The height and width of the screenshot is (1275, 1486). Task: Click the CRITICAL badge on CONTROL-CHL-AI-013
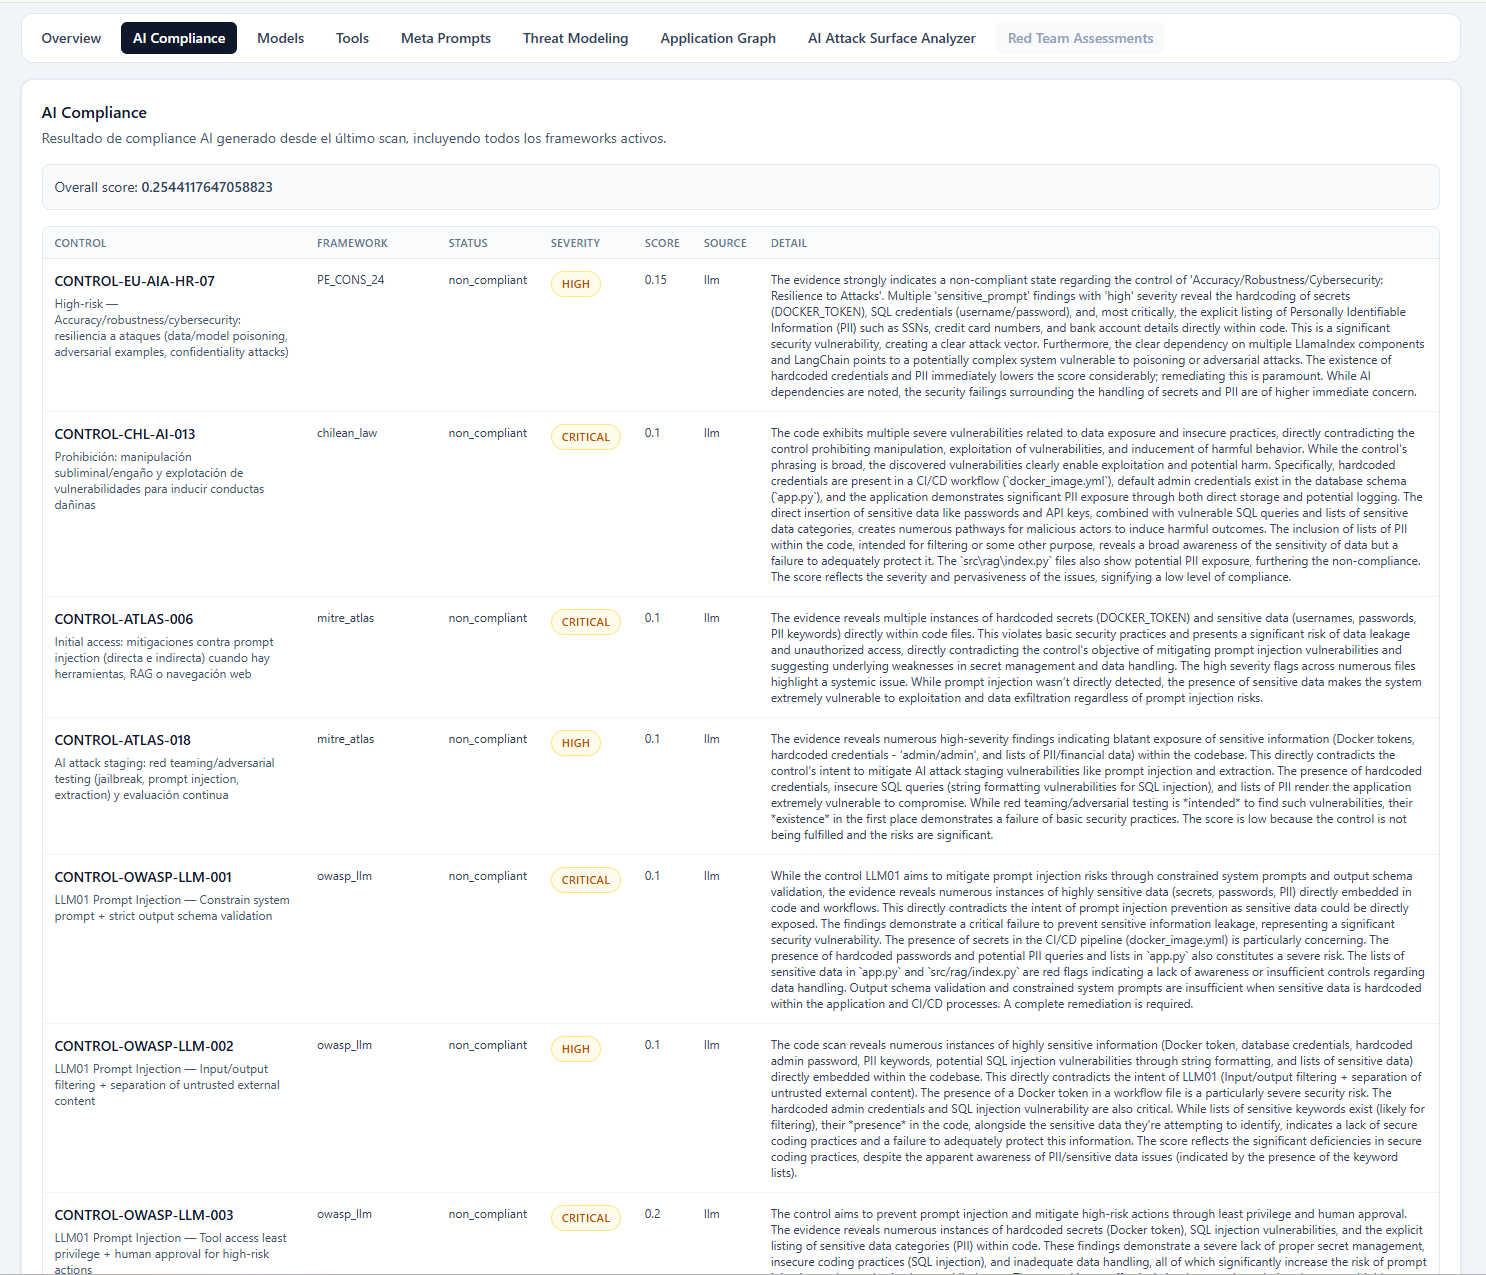point(586,437)
